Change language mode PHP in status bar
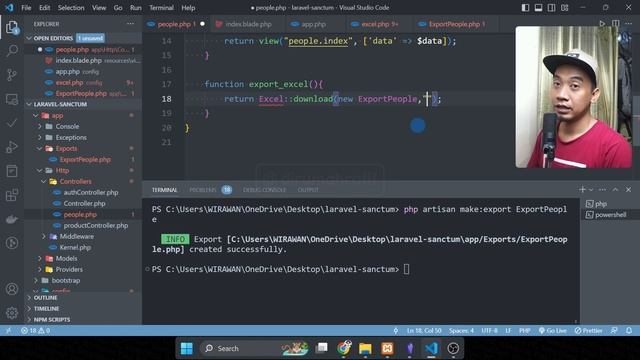Screen dimensions: 640x360 [524, 331]
